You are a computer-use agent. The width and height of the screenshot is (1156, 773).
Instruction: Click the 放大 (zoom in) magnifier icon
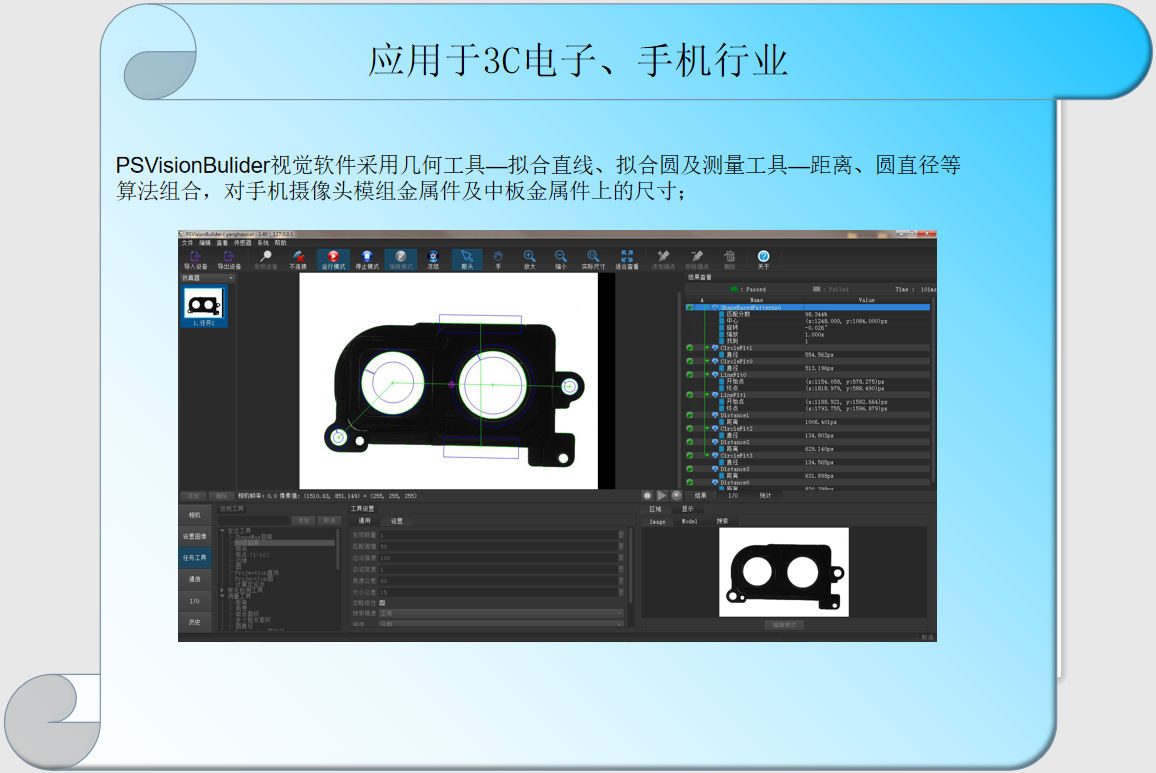(x=530, y=260)
